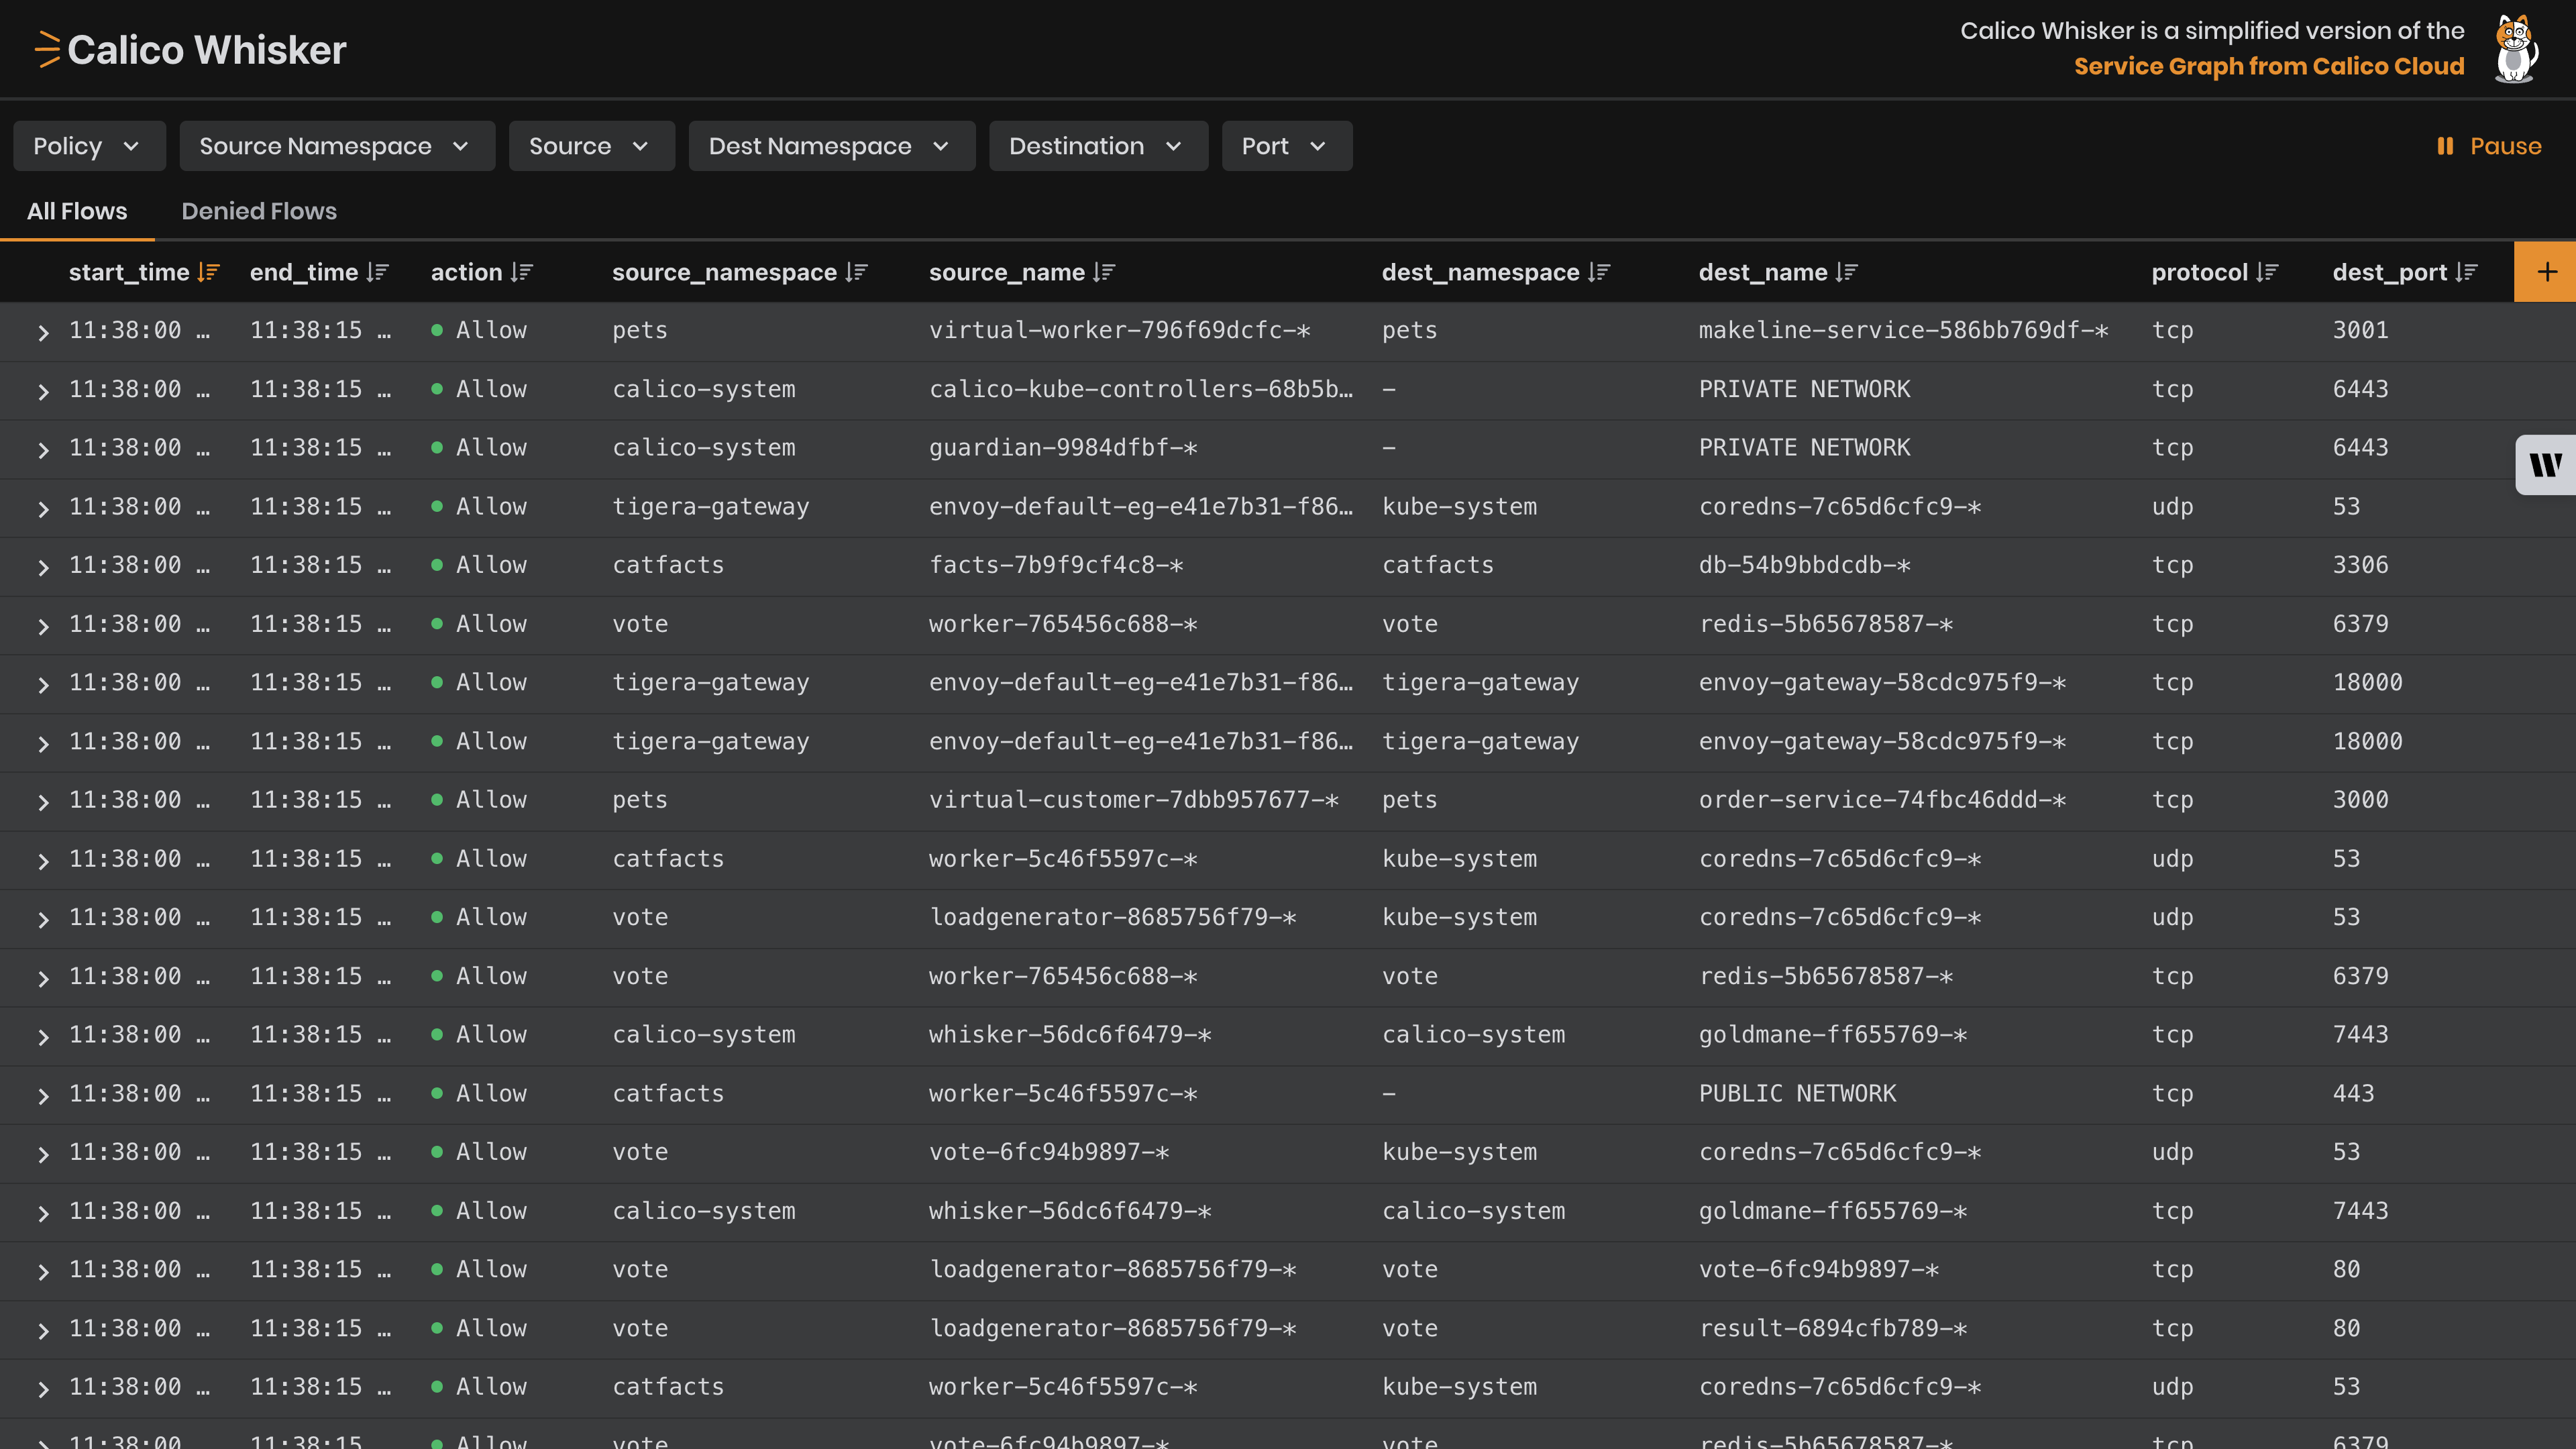Click Allow status in facts-7b9f9cf4c8 row
Screen dimensions: 2576x1449
[x=479, y=565]
